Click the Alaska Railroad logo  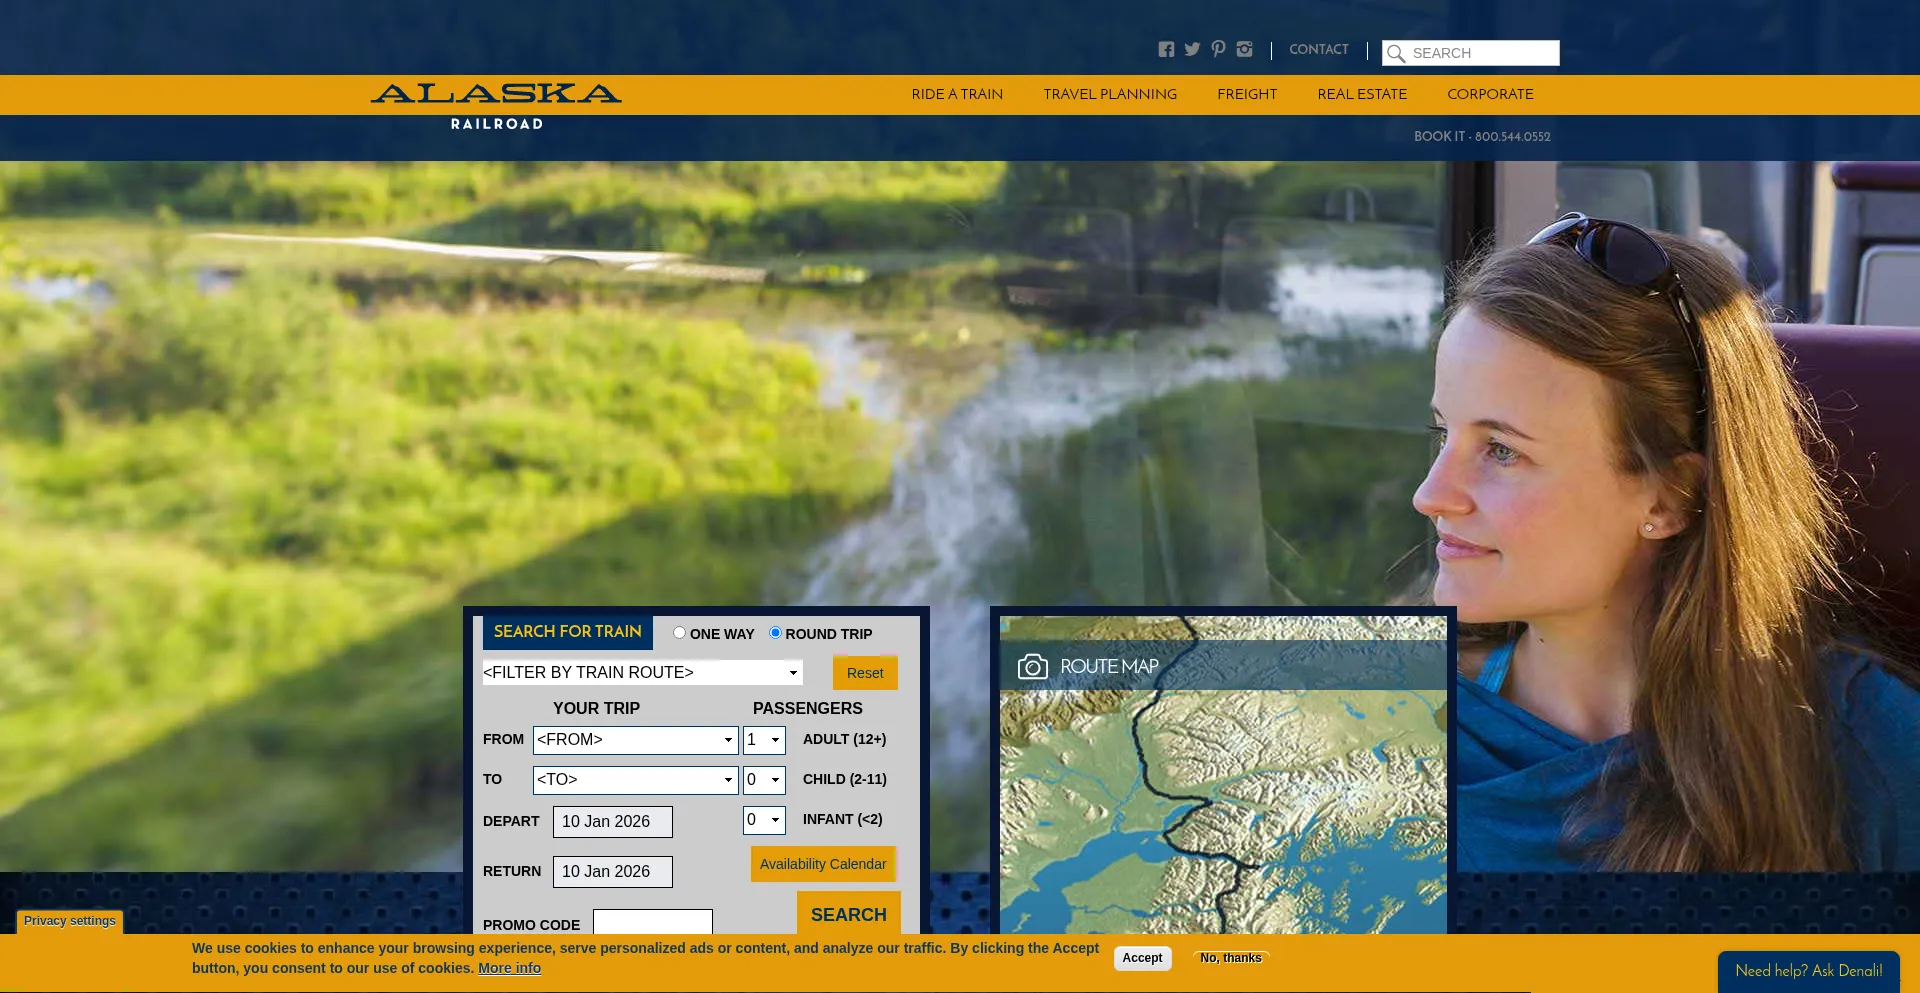pos(495,104)
